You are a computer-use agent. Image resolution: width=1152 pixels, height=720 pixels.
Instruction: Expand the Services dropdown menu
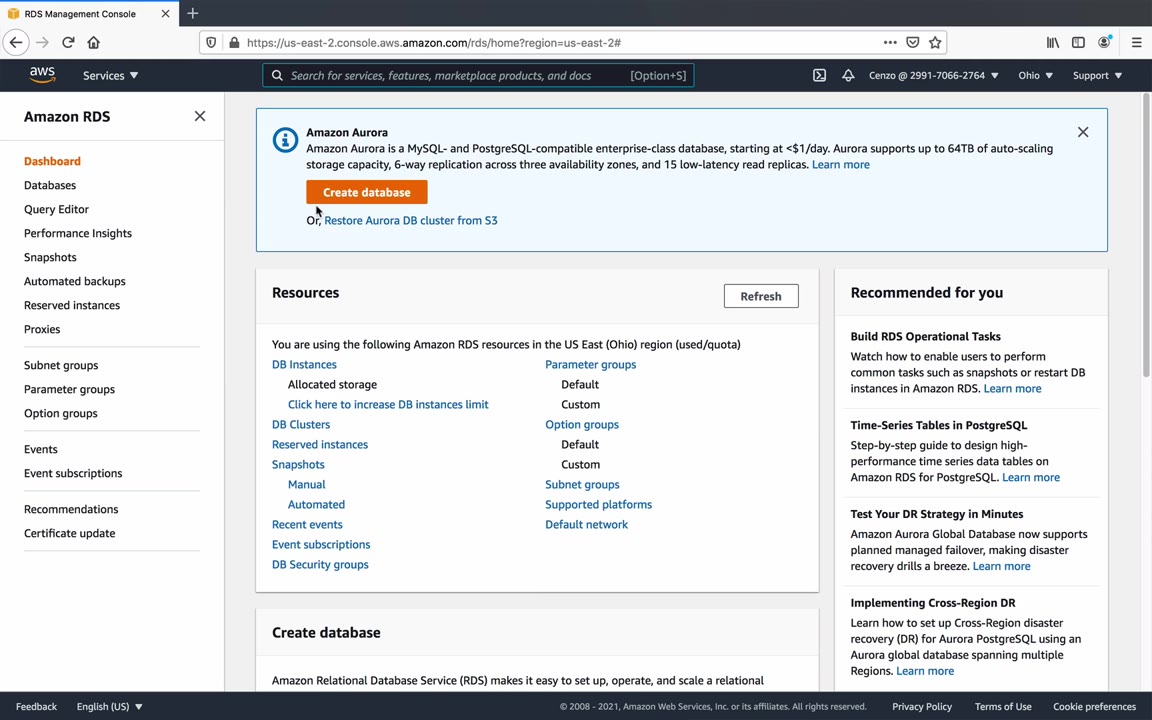pos(110,75)
